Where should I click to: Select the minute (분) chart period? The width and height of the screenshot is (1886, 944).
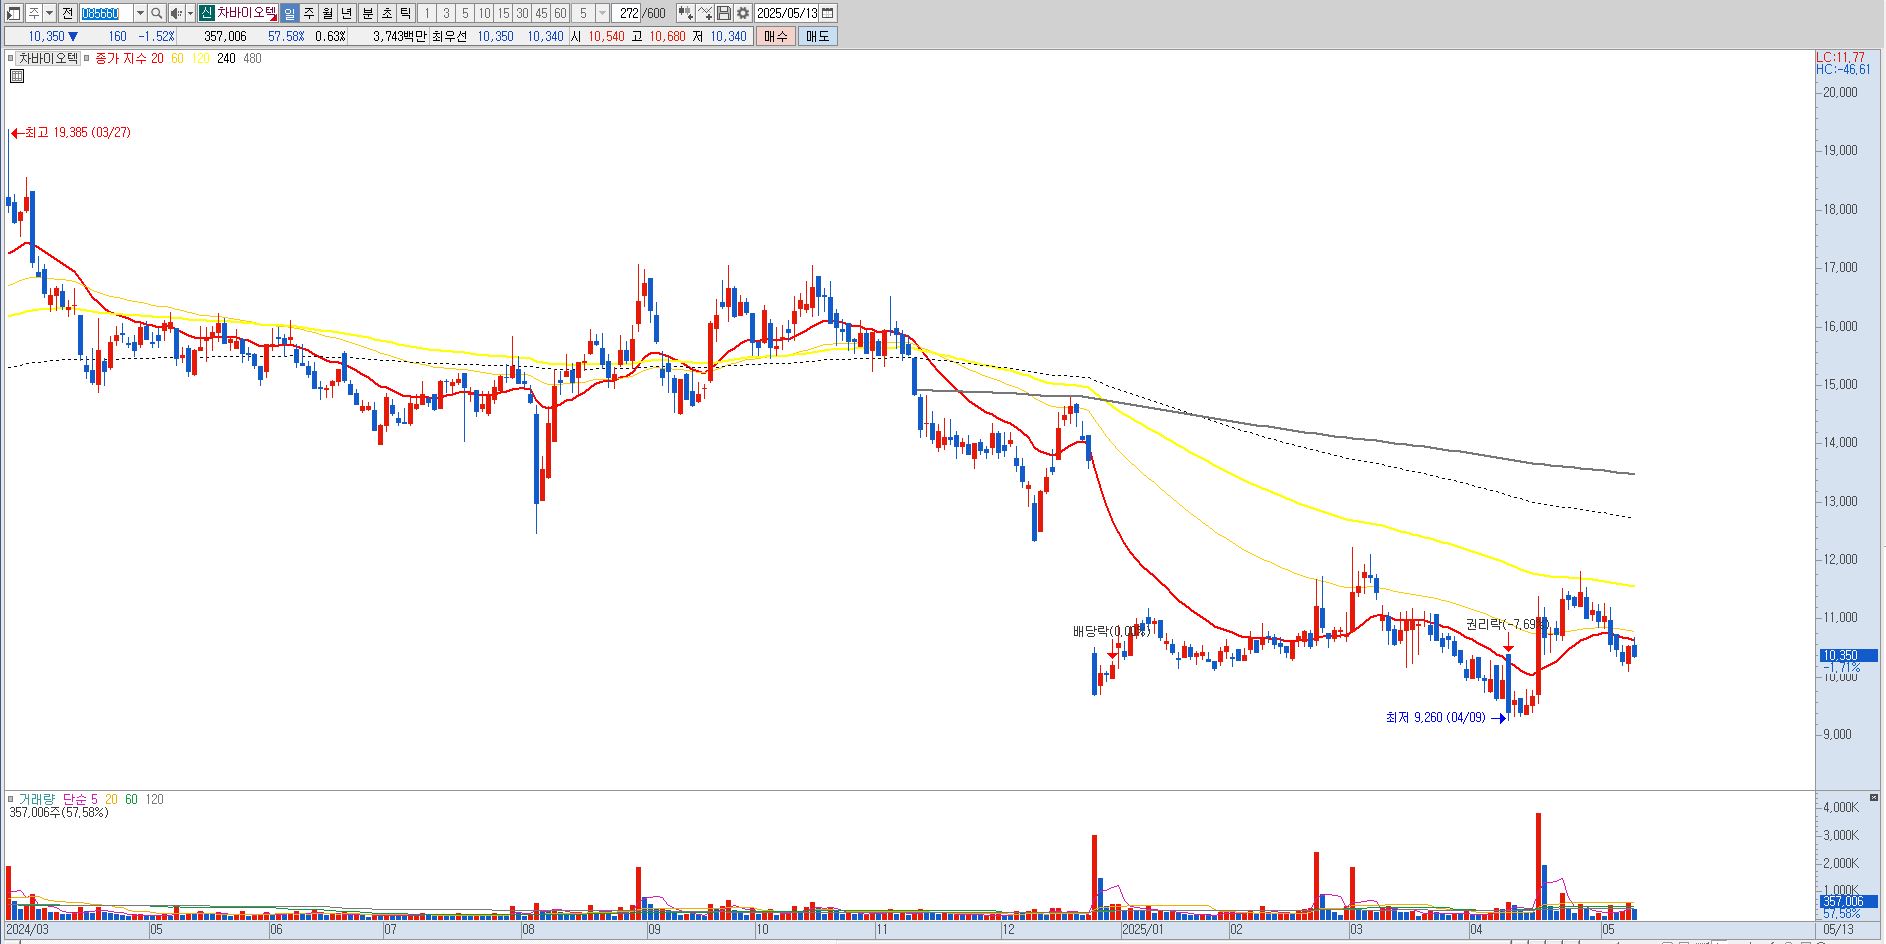click(367, 13)
